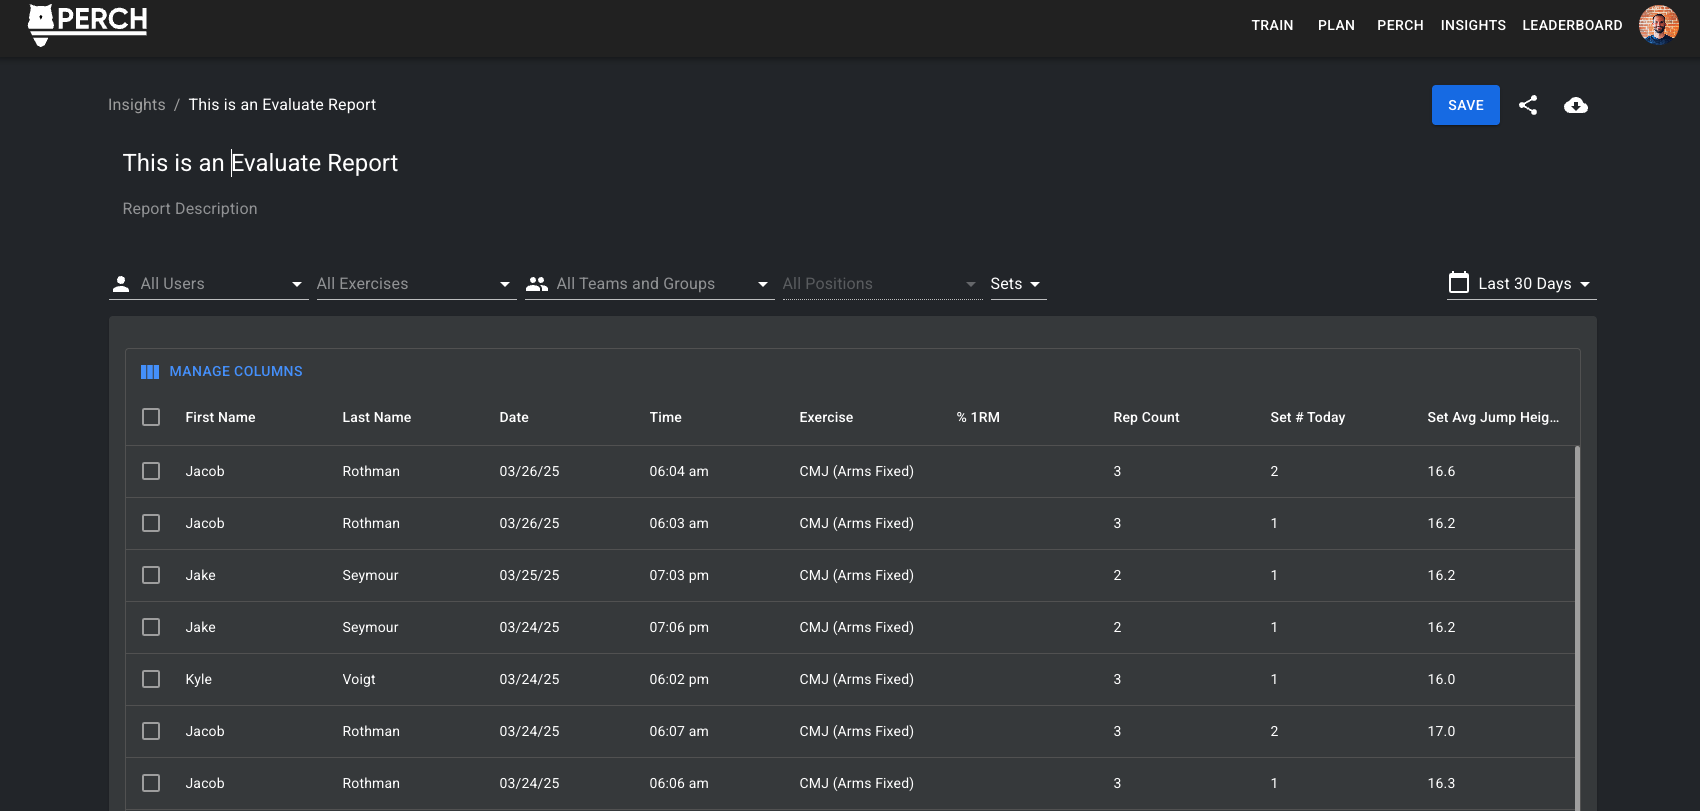The width and height of the screenshot is (1700, 811).
Task: Sort by % 1RM column header
Action: tap(978, 417)
